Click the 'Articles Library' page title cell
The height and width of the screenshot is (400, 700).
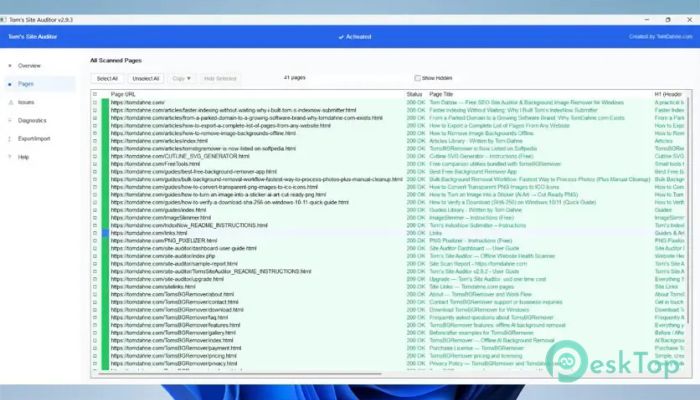[475, 141]
